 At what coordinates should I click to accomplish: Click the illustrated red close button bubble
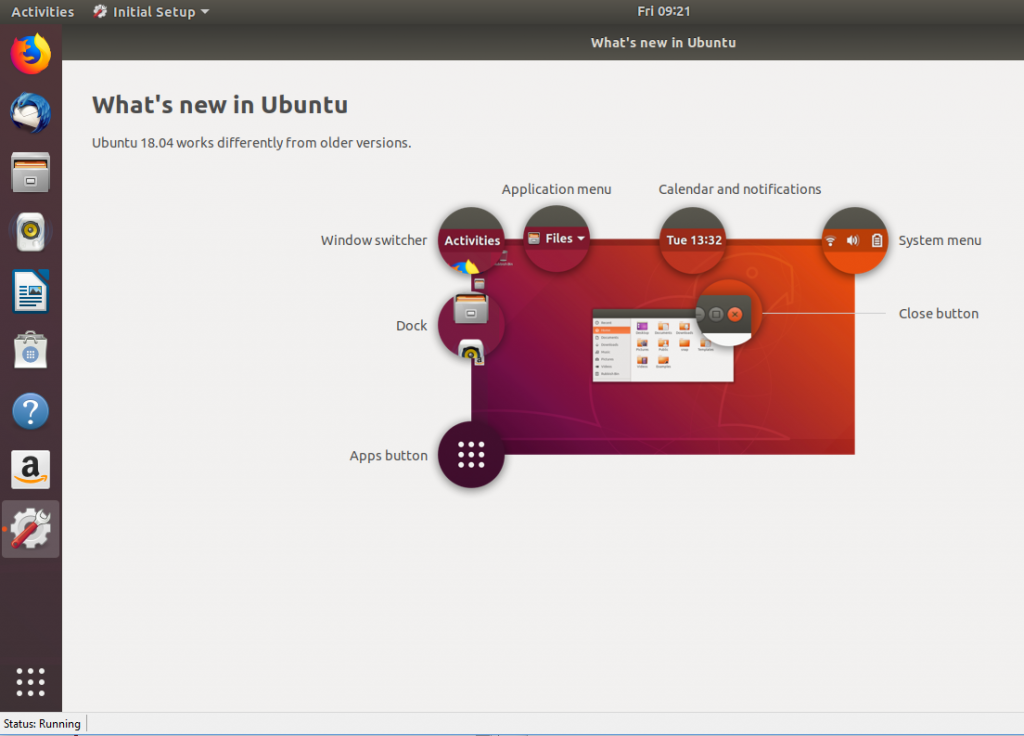click(736, 314)
